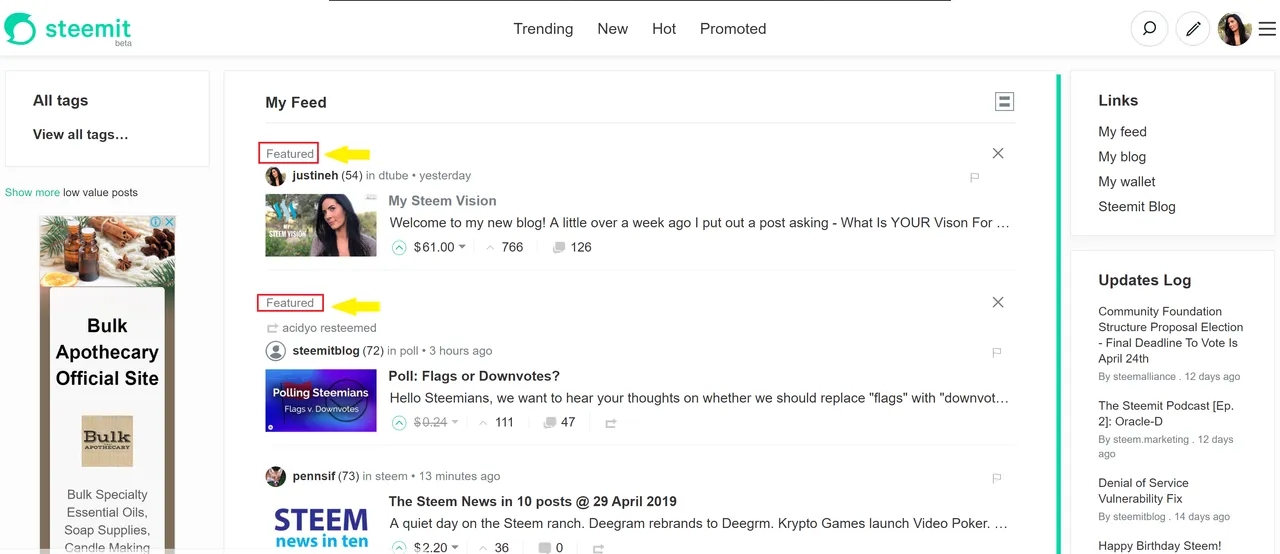Toggle the feed layout view icon
The image size is (1280, 554).
click(1004, 102)
